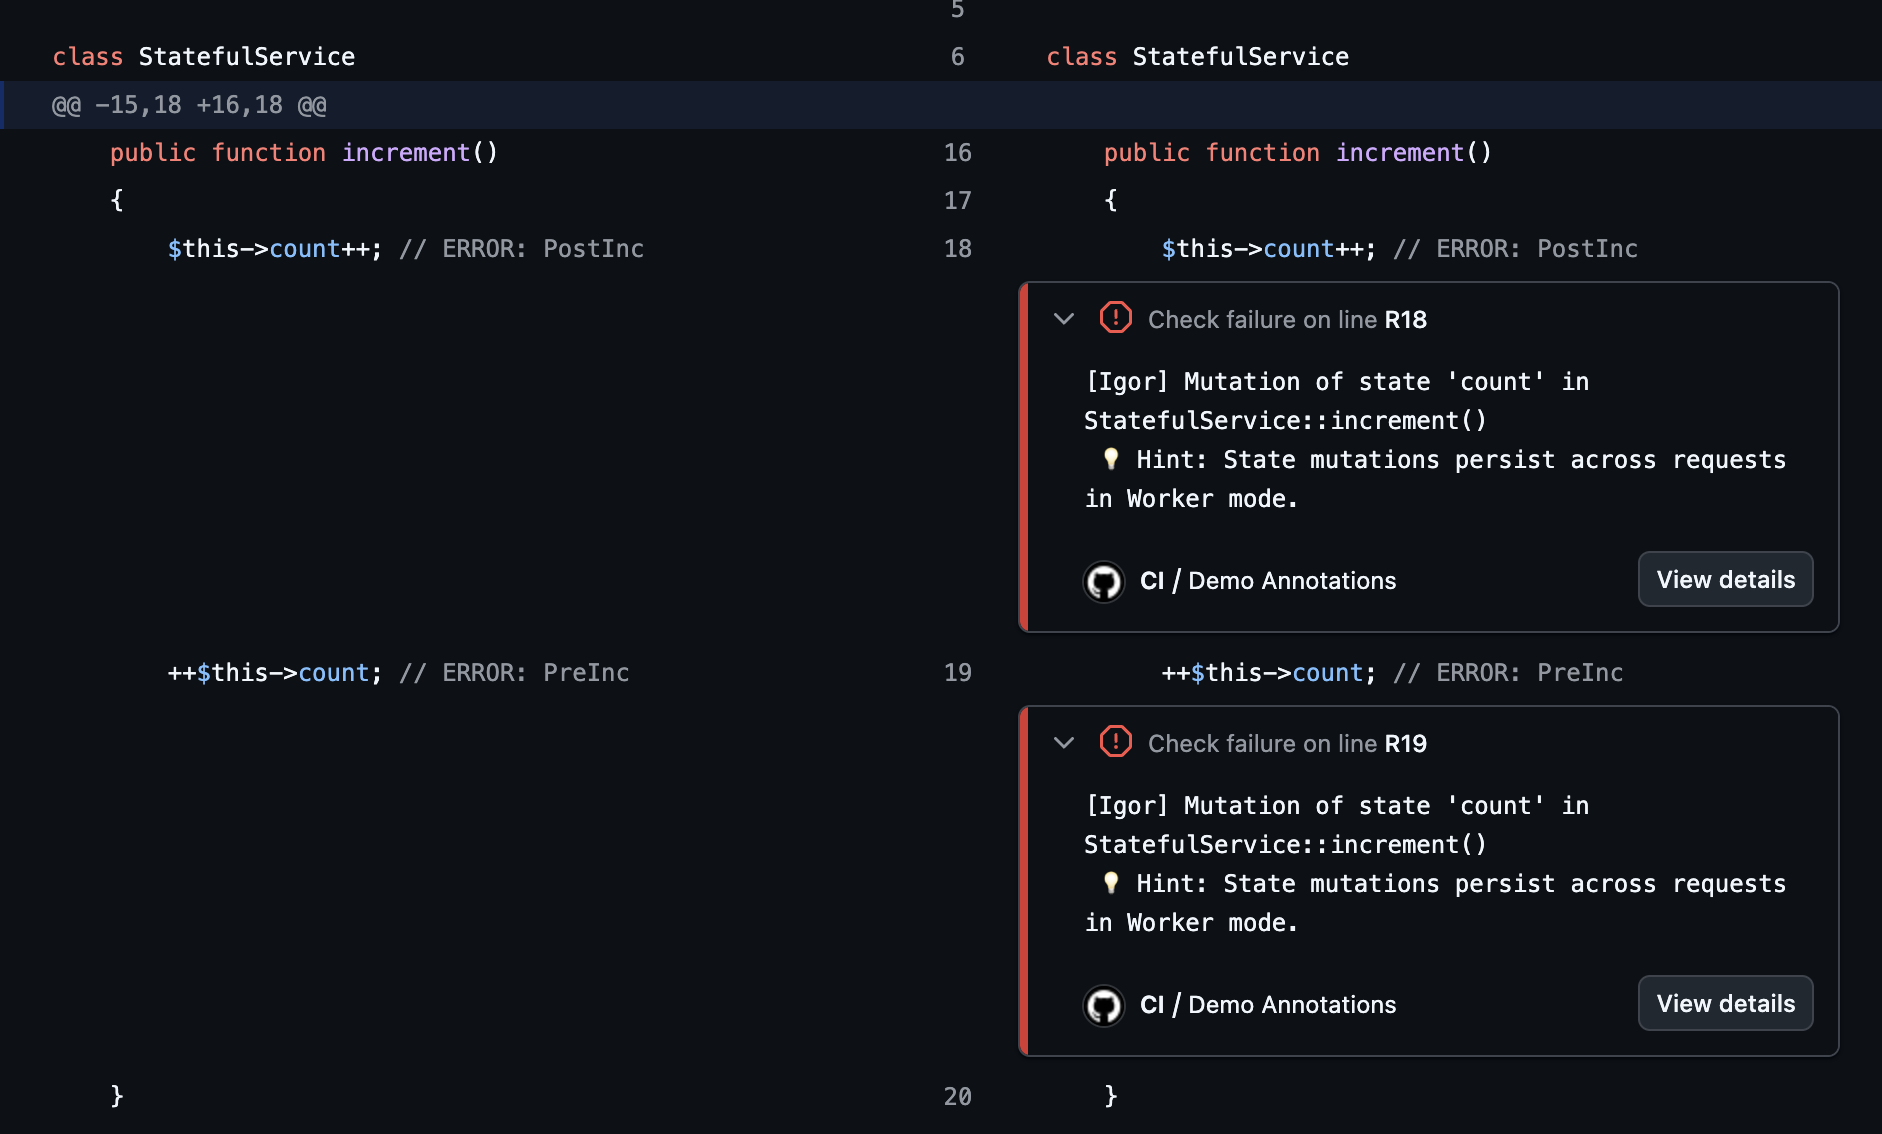Image resolution: width=1882 pixels, height=1134 pixels.
Task: Click line number 19 in the gutter
Action: 957,673
